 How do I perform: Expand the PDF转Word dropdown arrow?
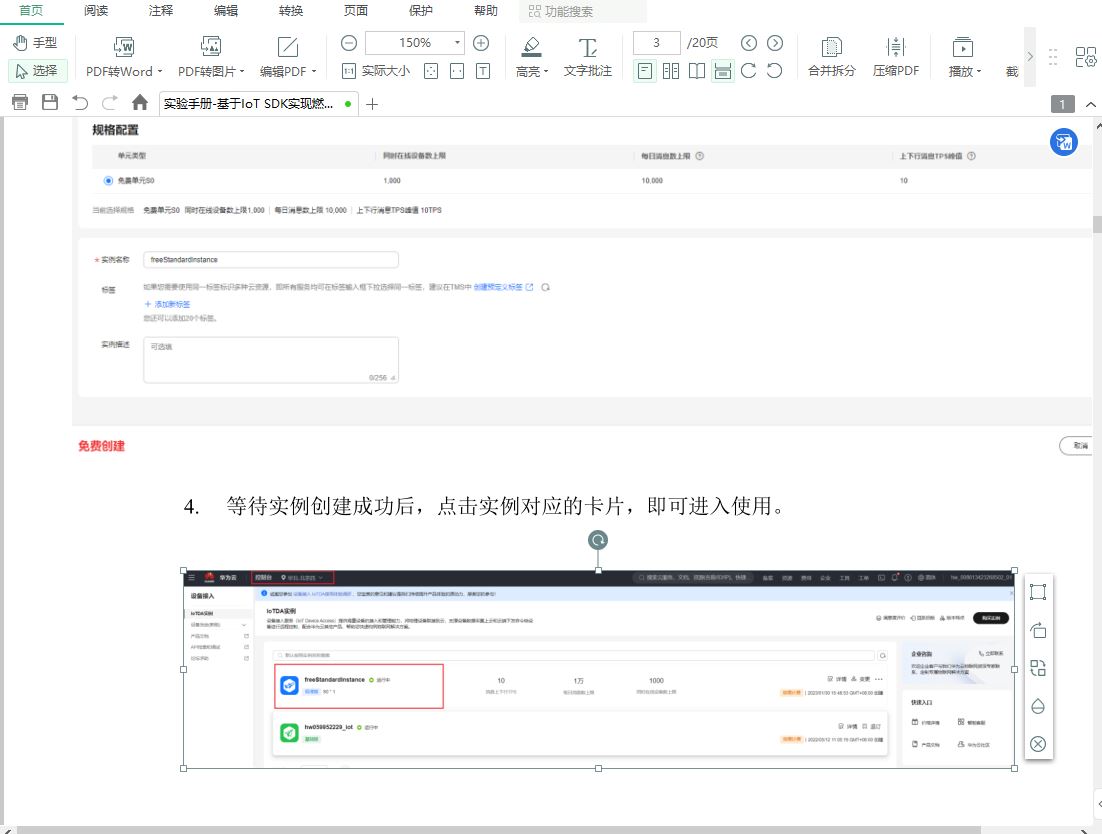160,71
